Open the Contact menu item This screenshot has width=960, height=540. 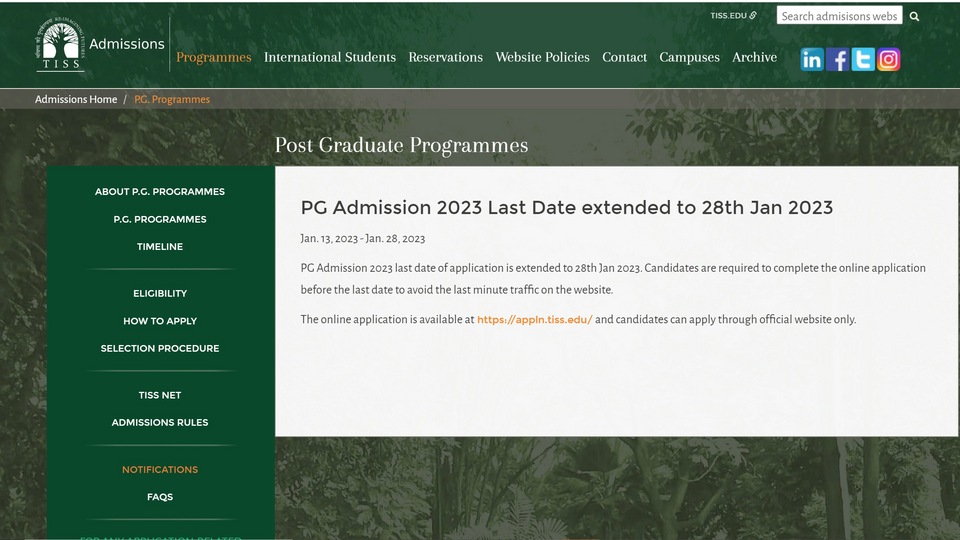point(624,57)
